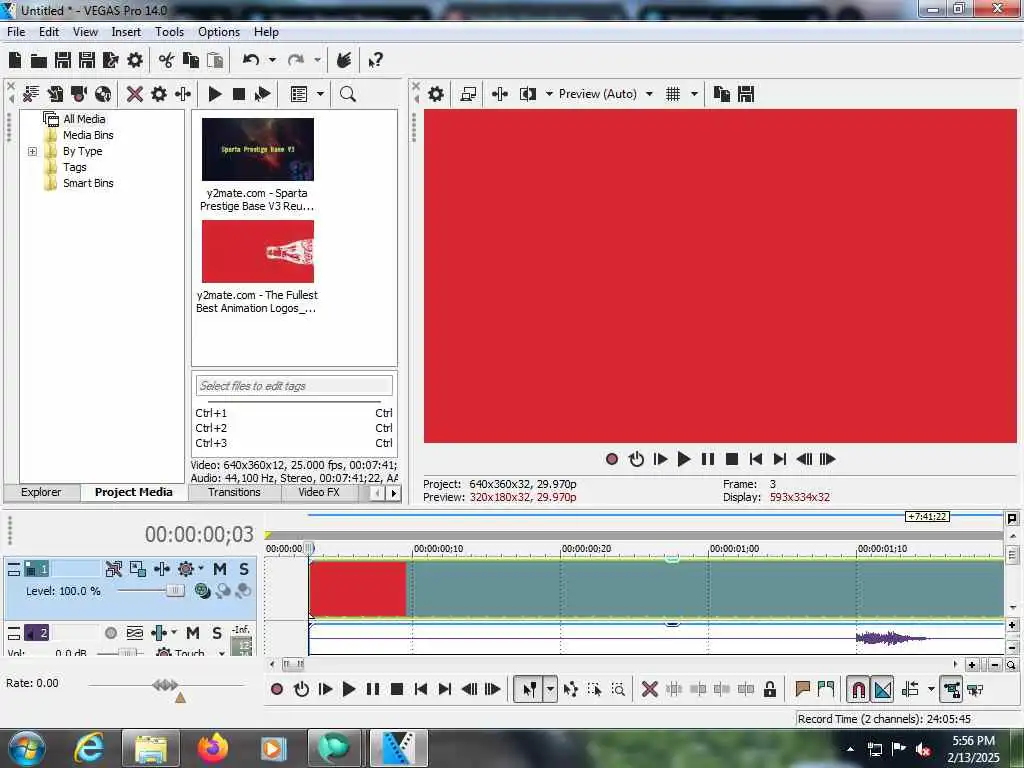The image size is (1024, 768).
Task: Click Get Media from the Web globe icon
Action: [x=103, y=94]
